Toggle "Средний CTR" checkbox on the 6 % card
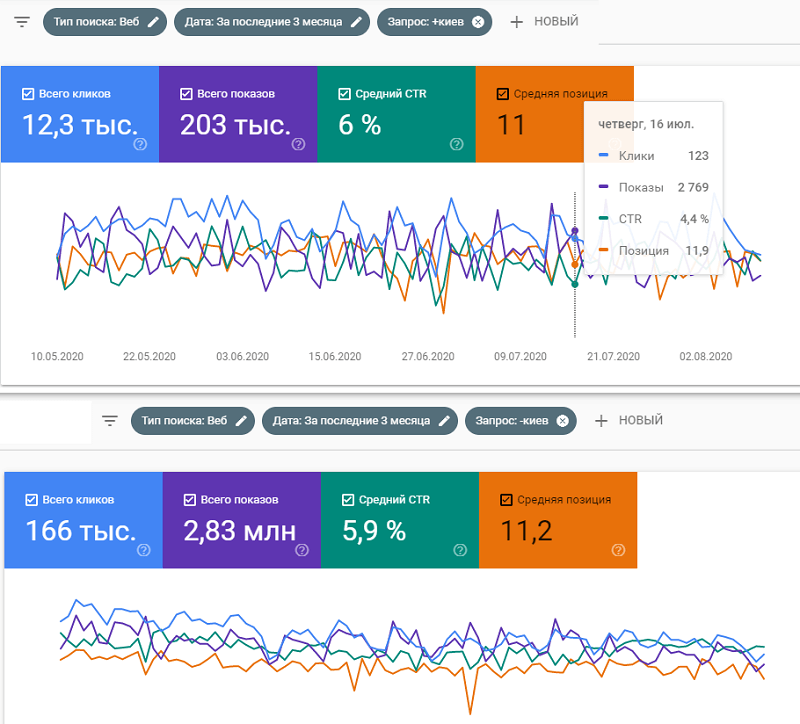 tap(344, 94)
